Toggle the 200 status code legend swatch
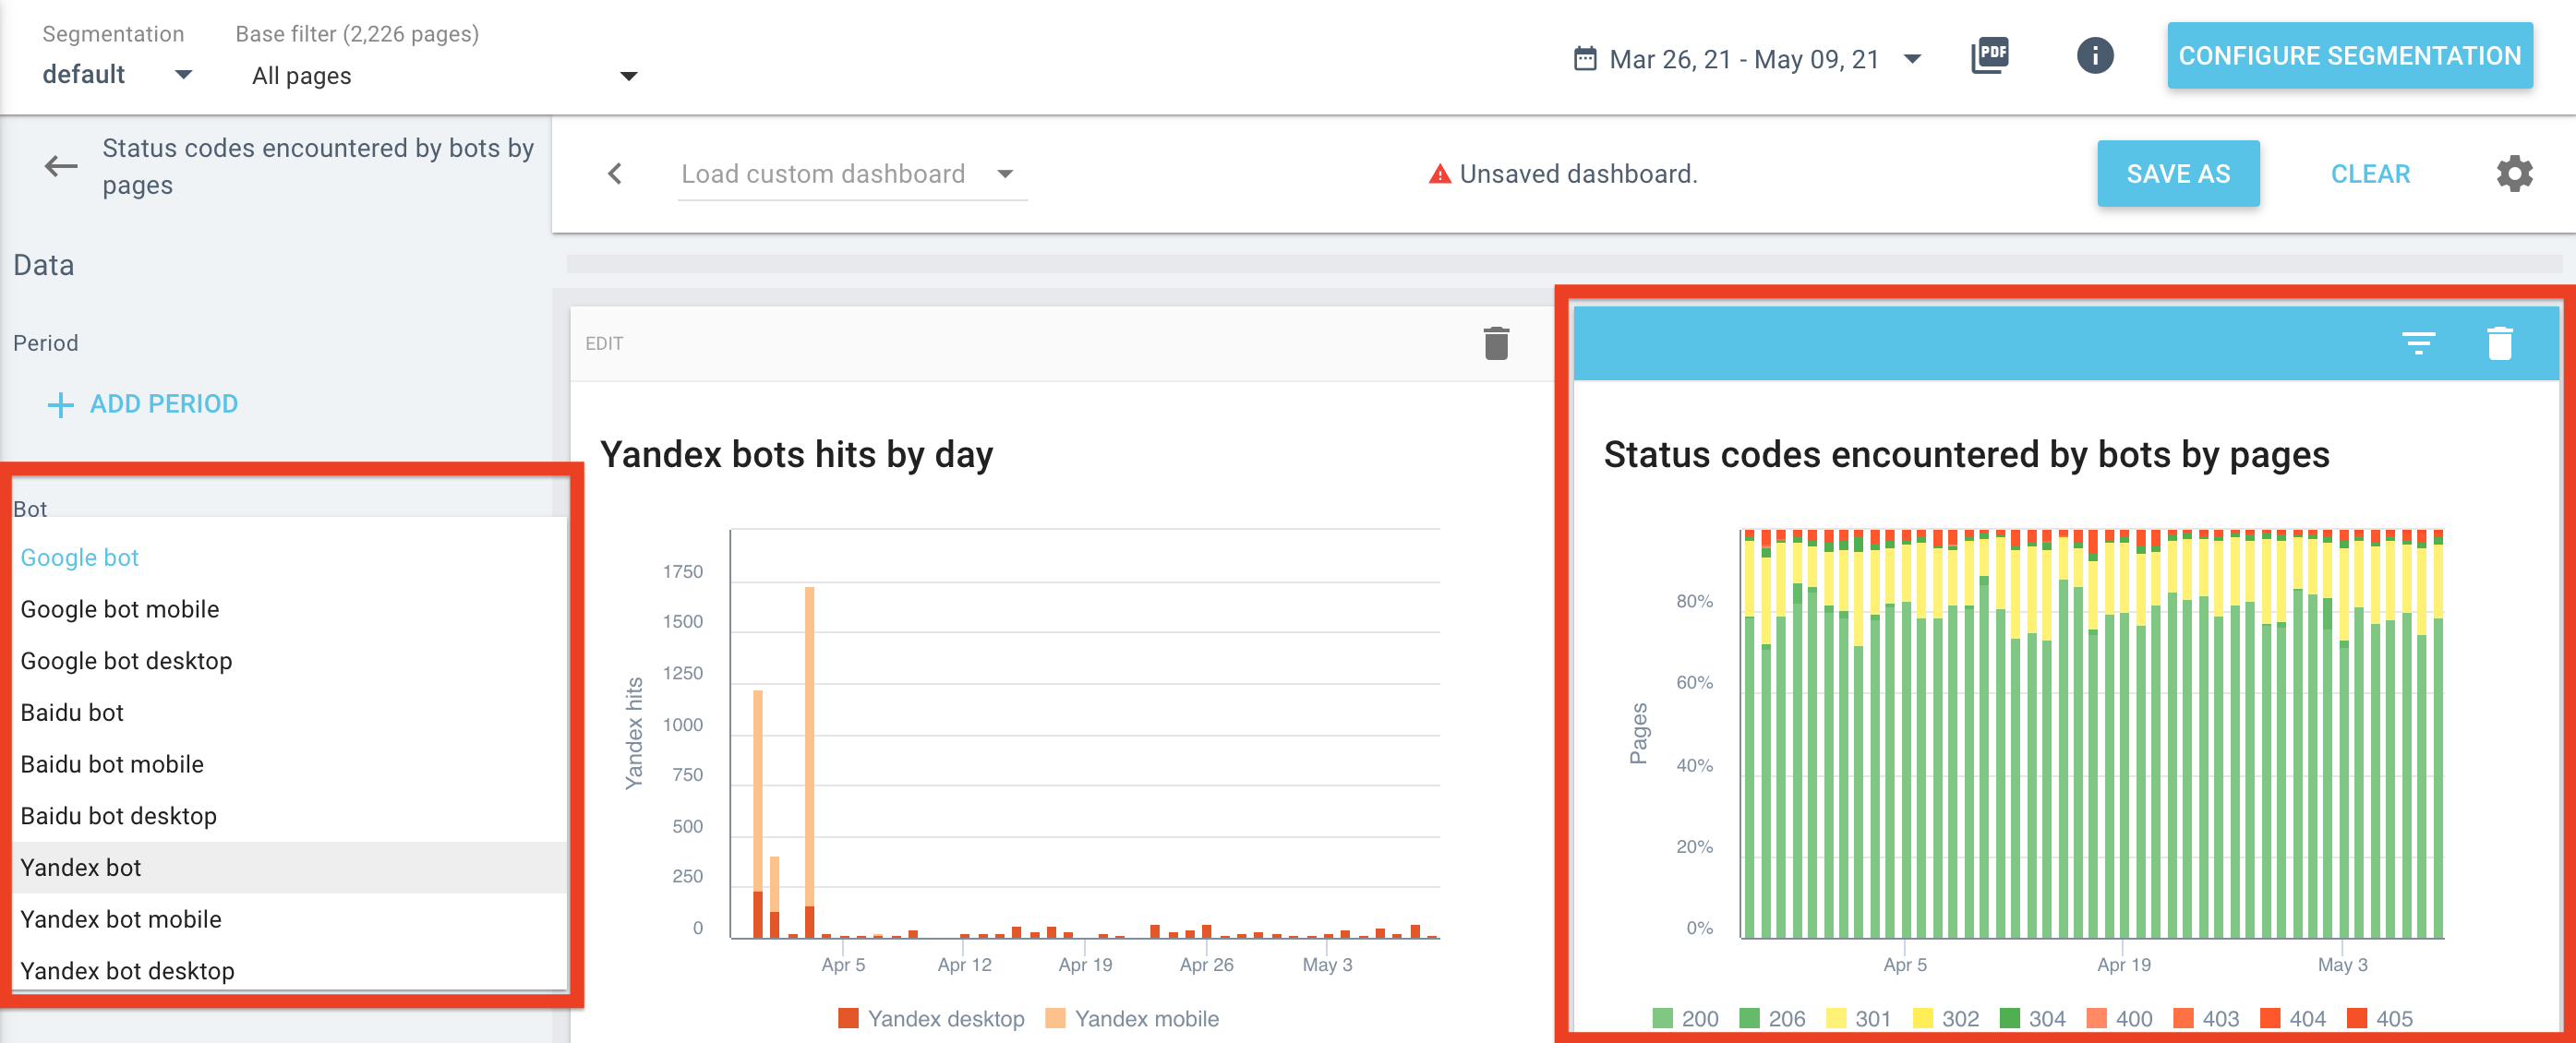Image resolution: width=2576 pixels, height=1043 pixels. click(1662, 1018)
